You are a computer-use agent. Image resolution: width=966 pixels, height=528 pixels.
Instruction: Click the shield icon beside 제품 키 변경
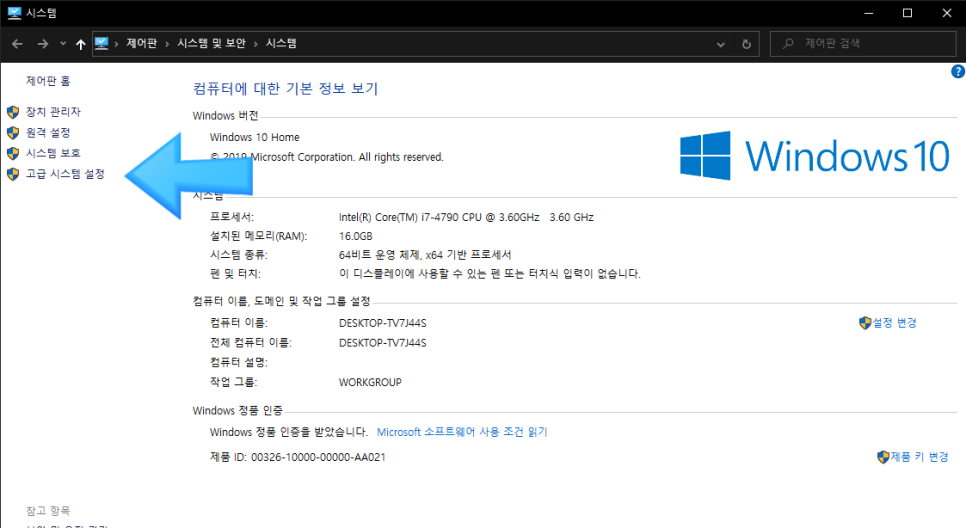883,457
